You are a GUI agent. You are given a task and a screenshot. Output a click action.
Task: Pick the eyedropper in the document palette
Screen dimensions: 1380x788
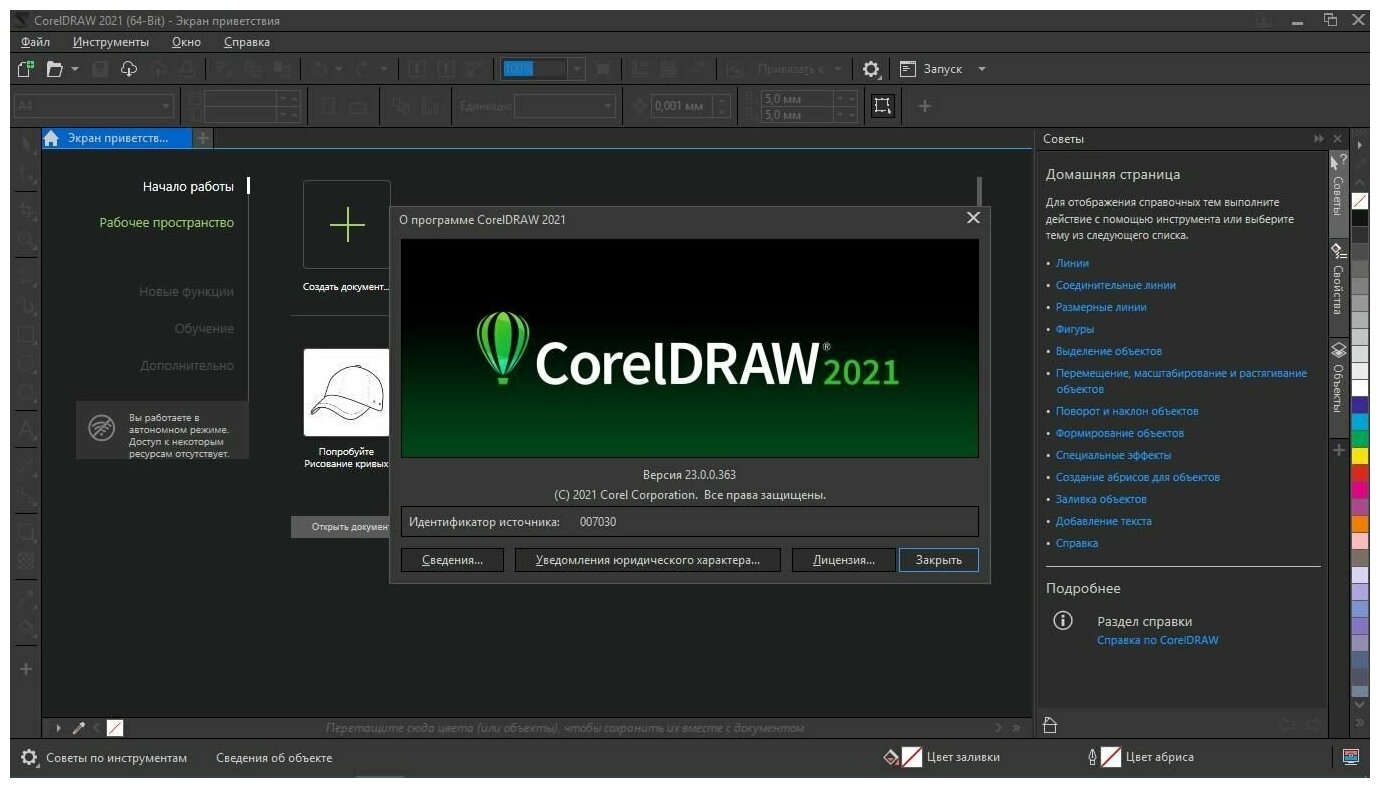[79, 728]
